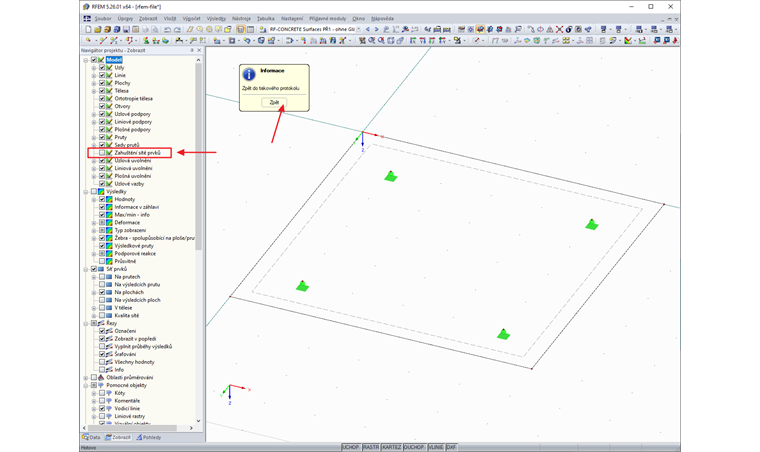Toggle the Kvalita sítě checkbox
This screenshot has width=760, height=452.
pos(102,315)
